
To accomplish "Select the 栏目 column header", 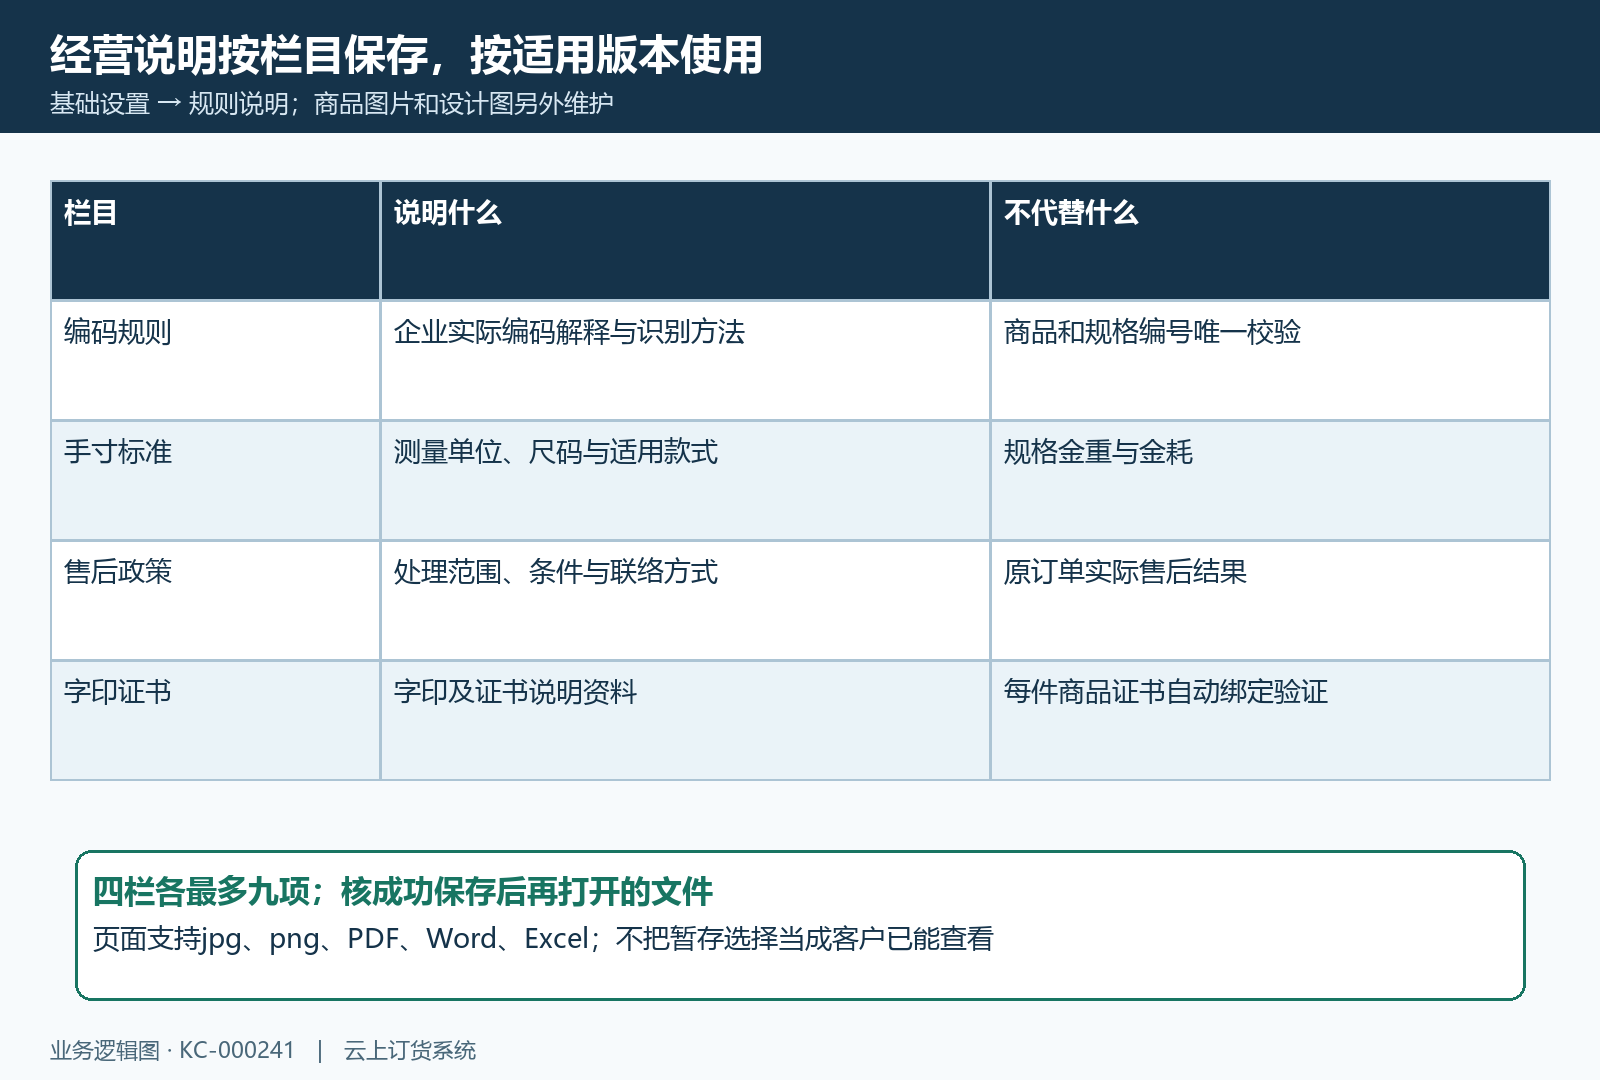I will pyautogui.click(x=215, y=241).
